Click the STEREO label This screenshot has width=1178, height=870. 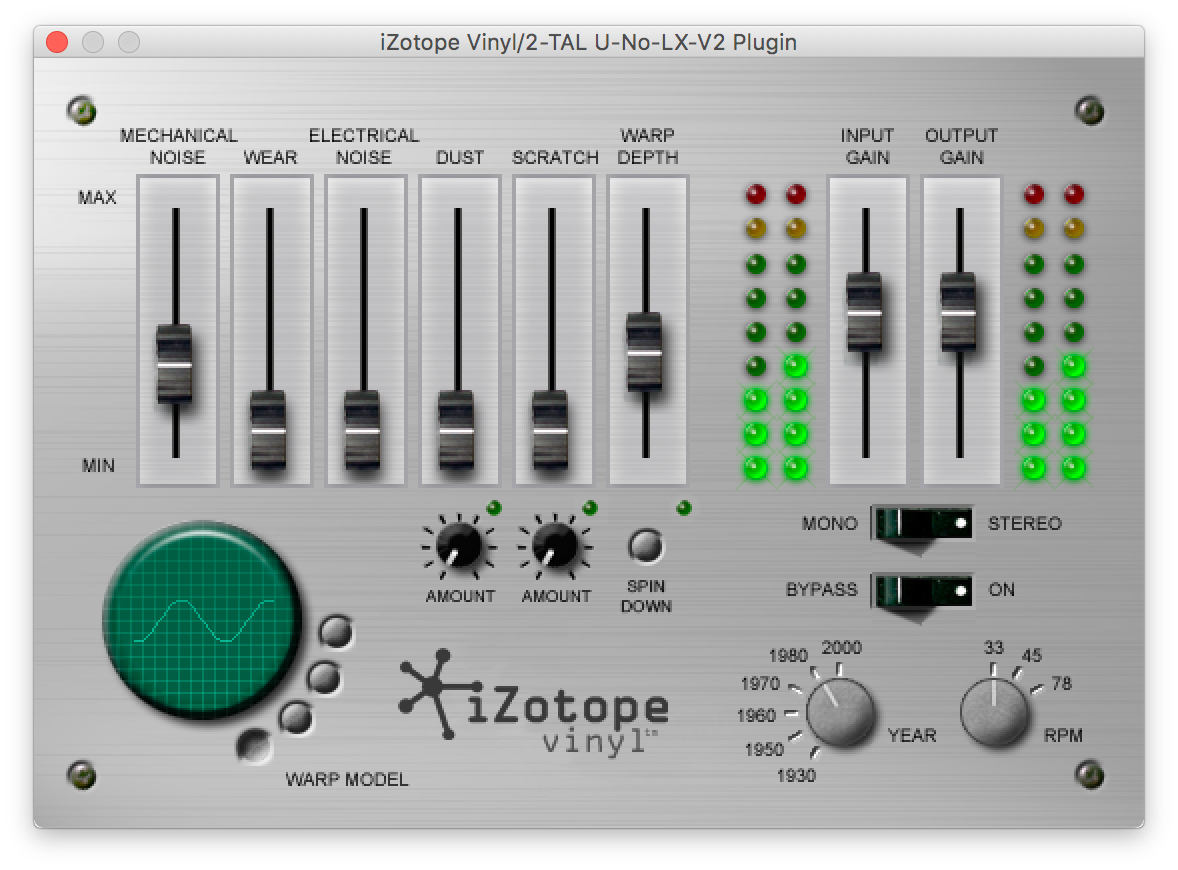click(x=1025, y=524)
